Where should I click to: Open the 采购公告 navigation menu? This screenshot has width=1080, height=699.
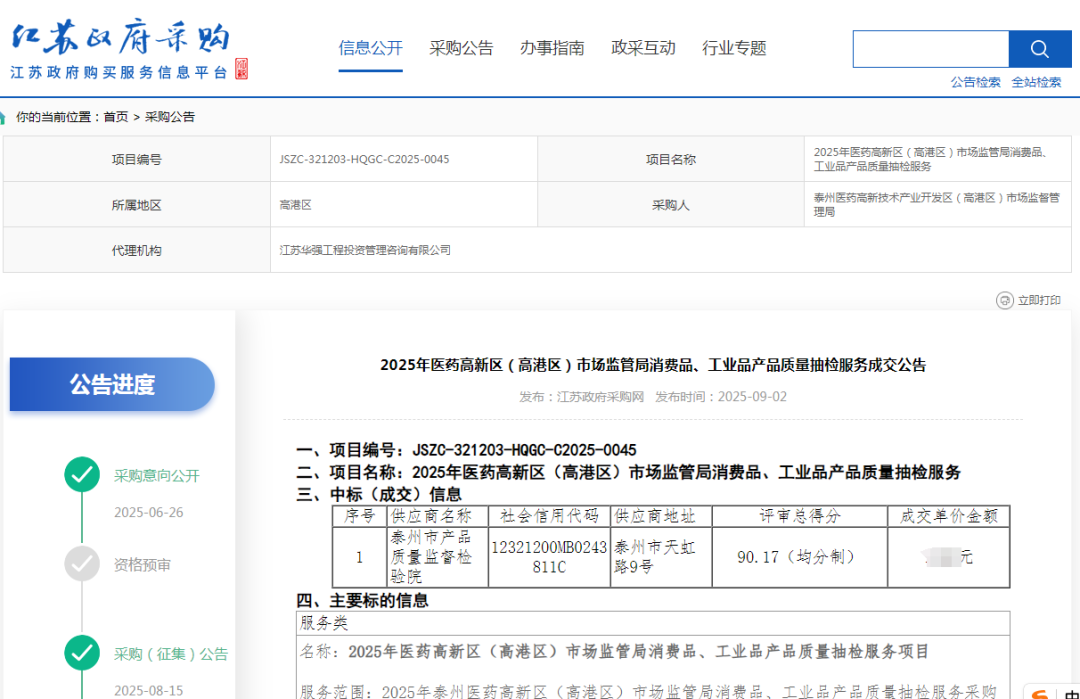(x=461, y=48)
